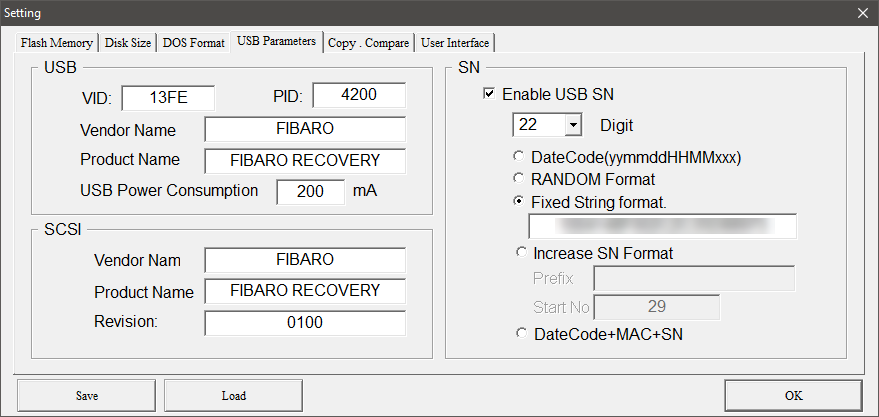Click the Prefix input field
879x417 pixels.
point(694,279)
